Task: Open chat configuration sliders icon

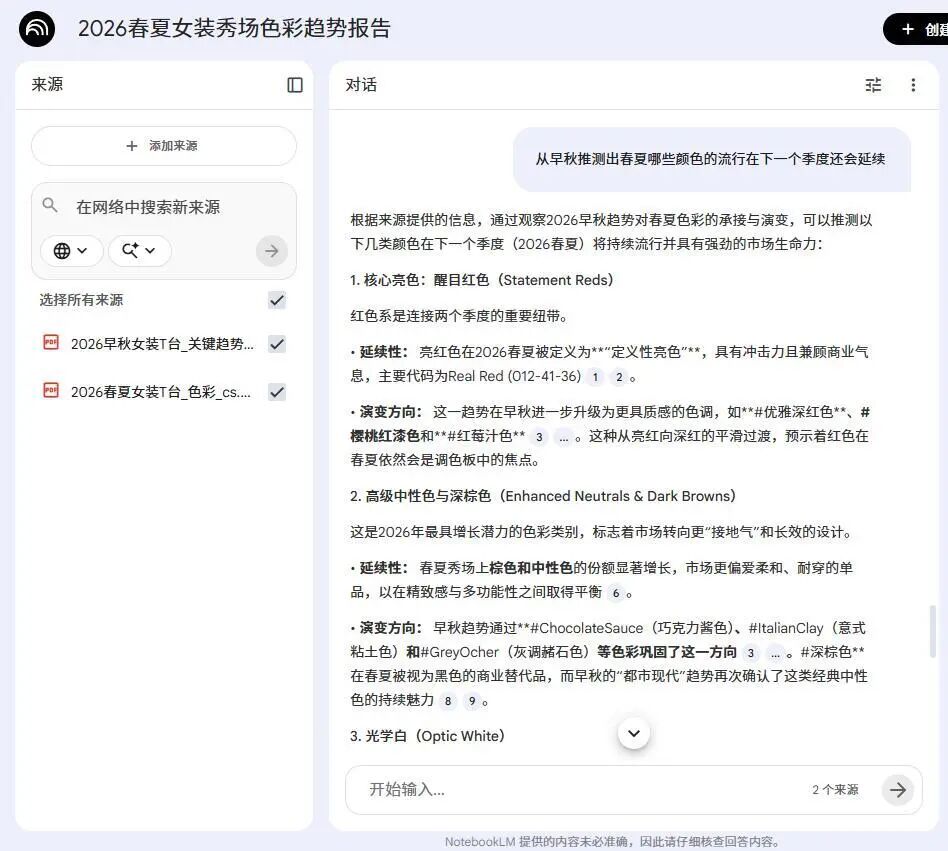Action: pos(873,85)
